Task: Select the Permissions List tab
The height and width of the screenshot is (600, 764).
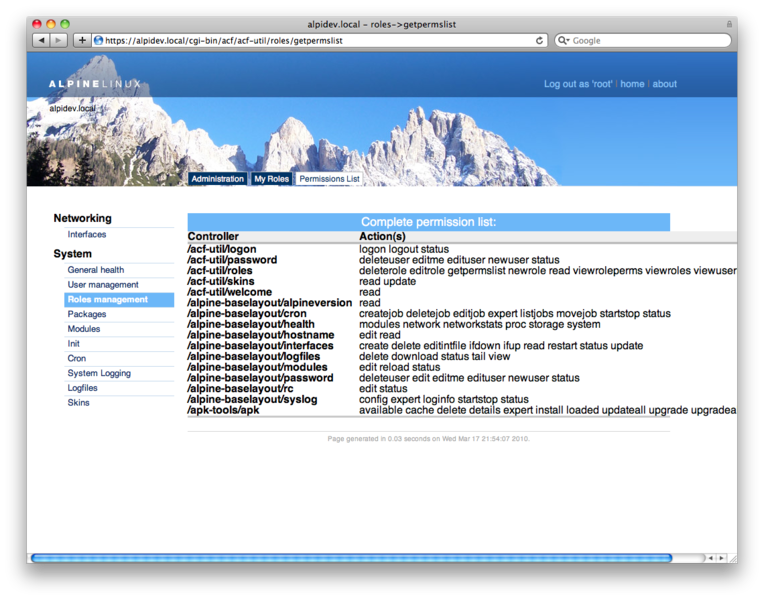Action: [329, 179]
